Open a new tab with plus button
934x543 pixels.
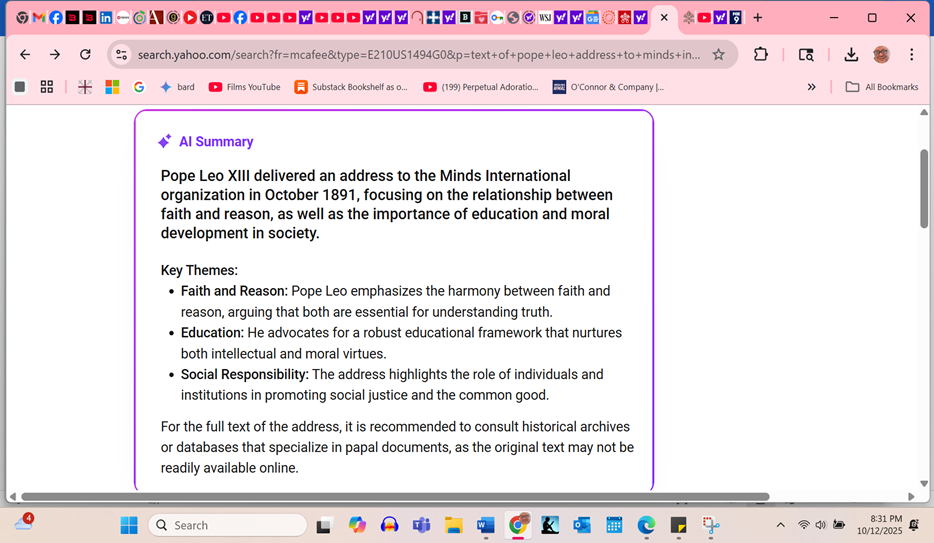[757, 18]
